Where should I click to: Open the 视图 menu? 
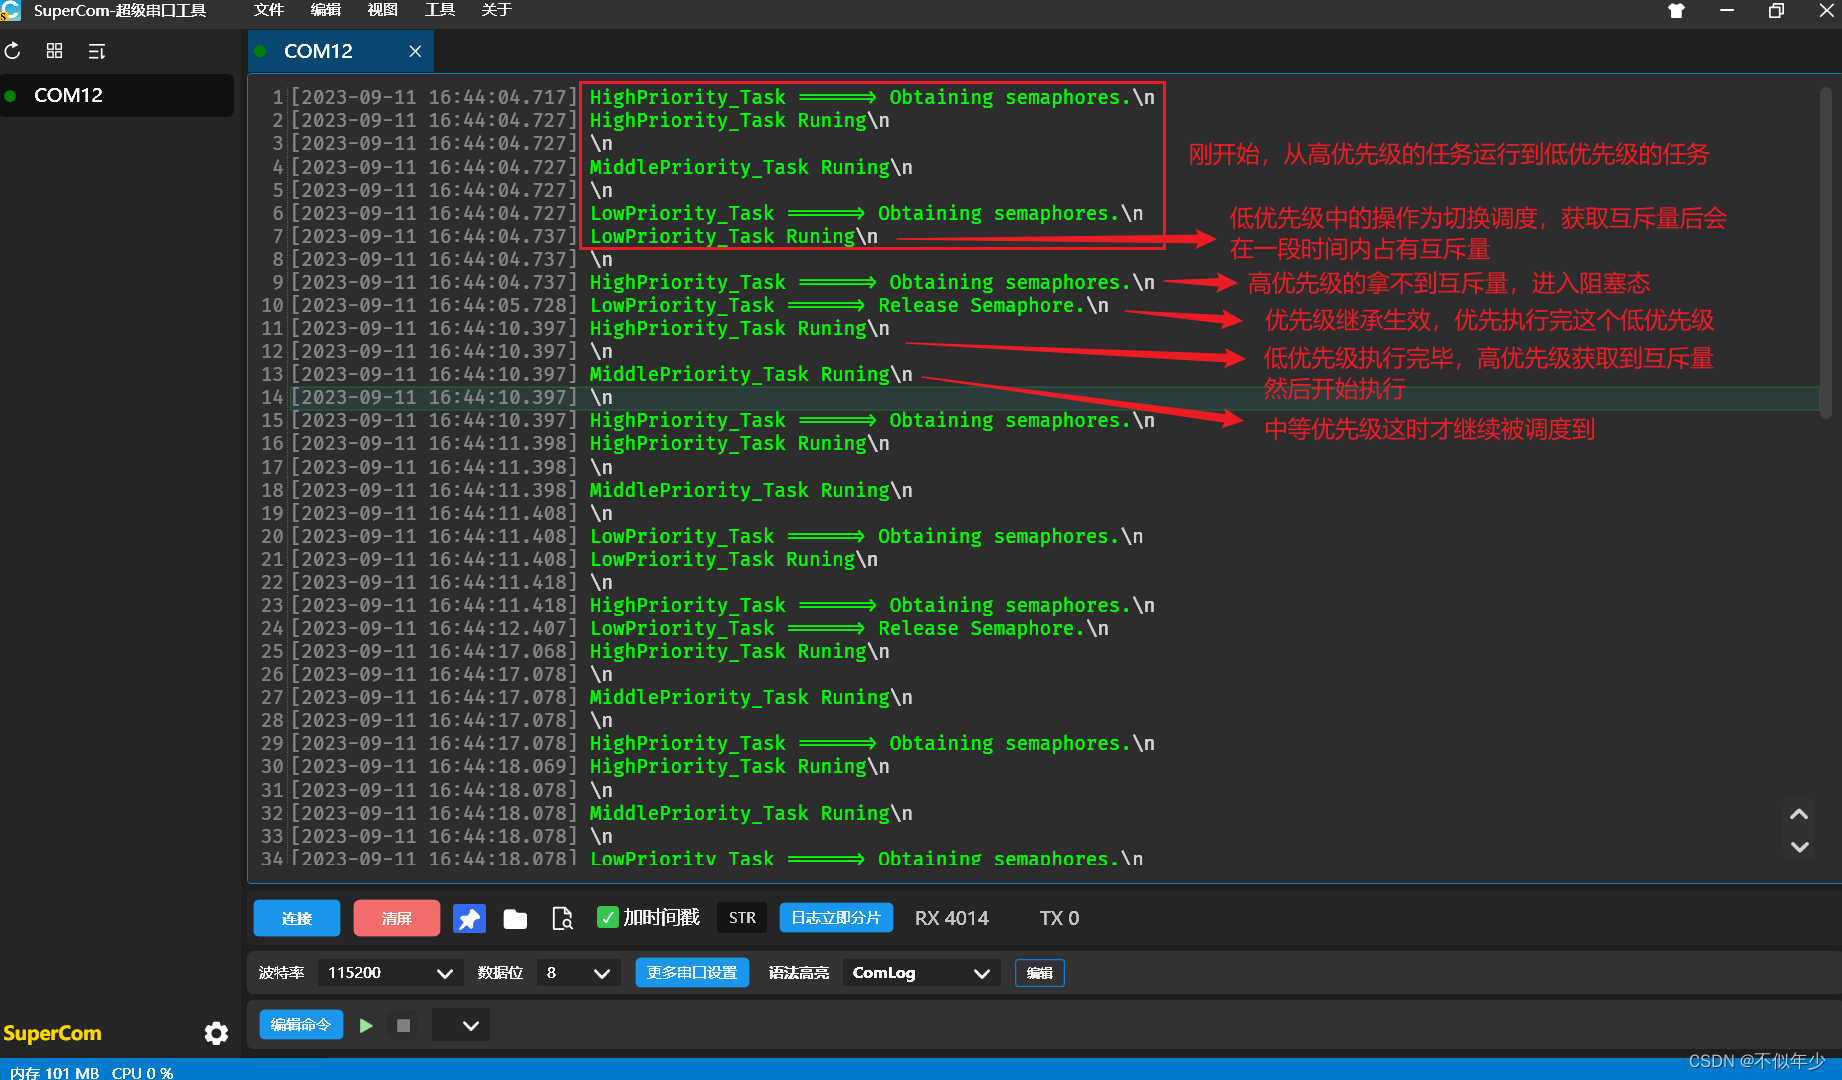click(383, 10)
